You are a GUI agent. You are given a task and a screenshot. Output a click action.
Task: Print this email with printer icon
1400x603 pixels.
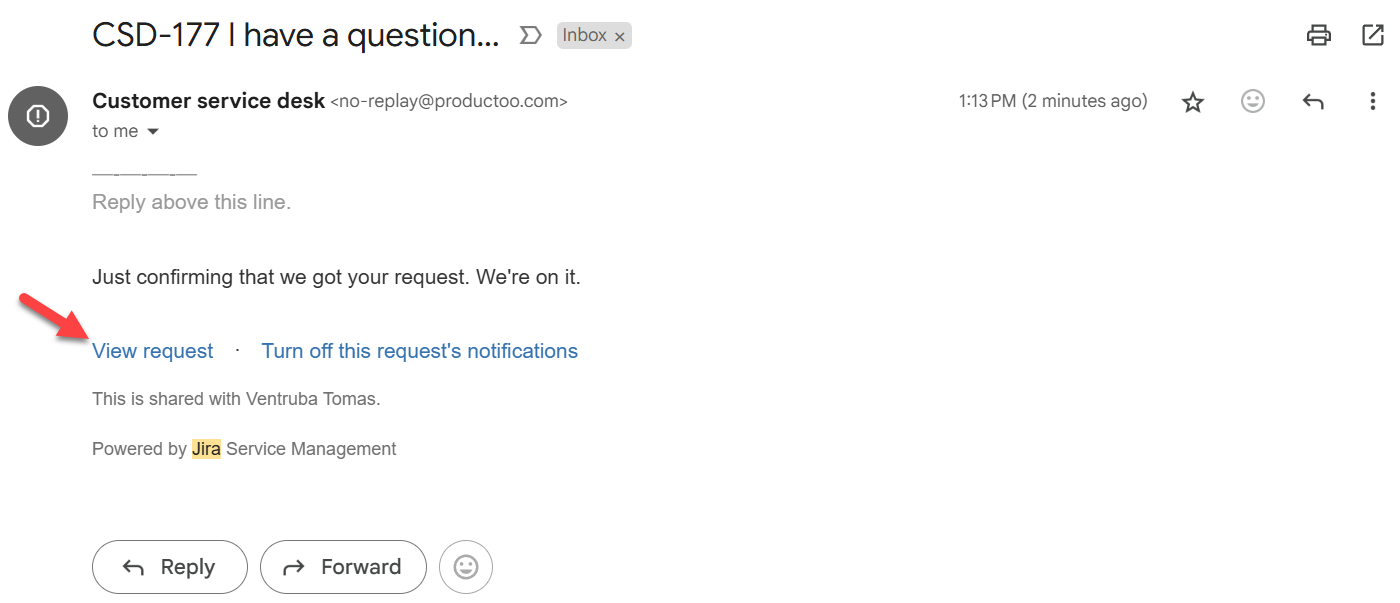click(x=1319, y=36)
